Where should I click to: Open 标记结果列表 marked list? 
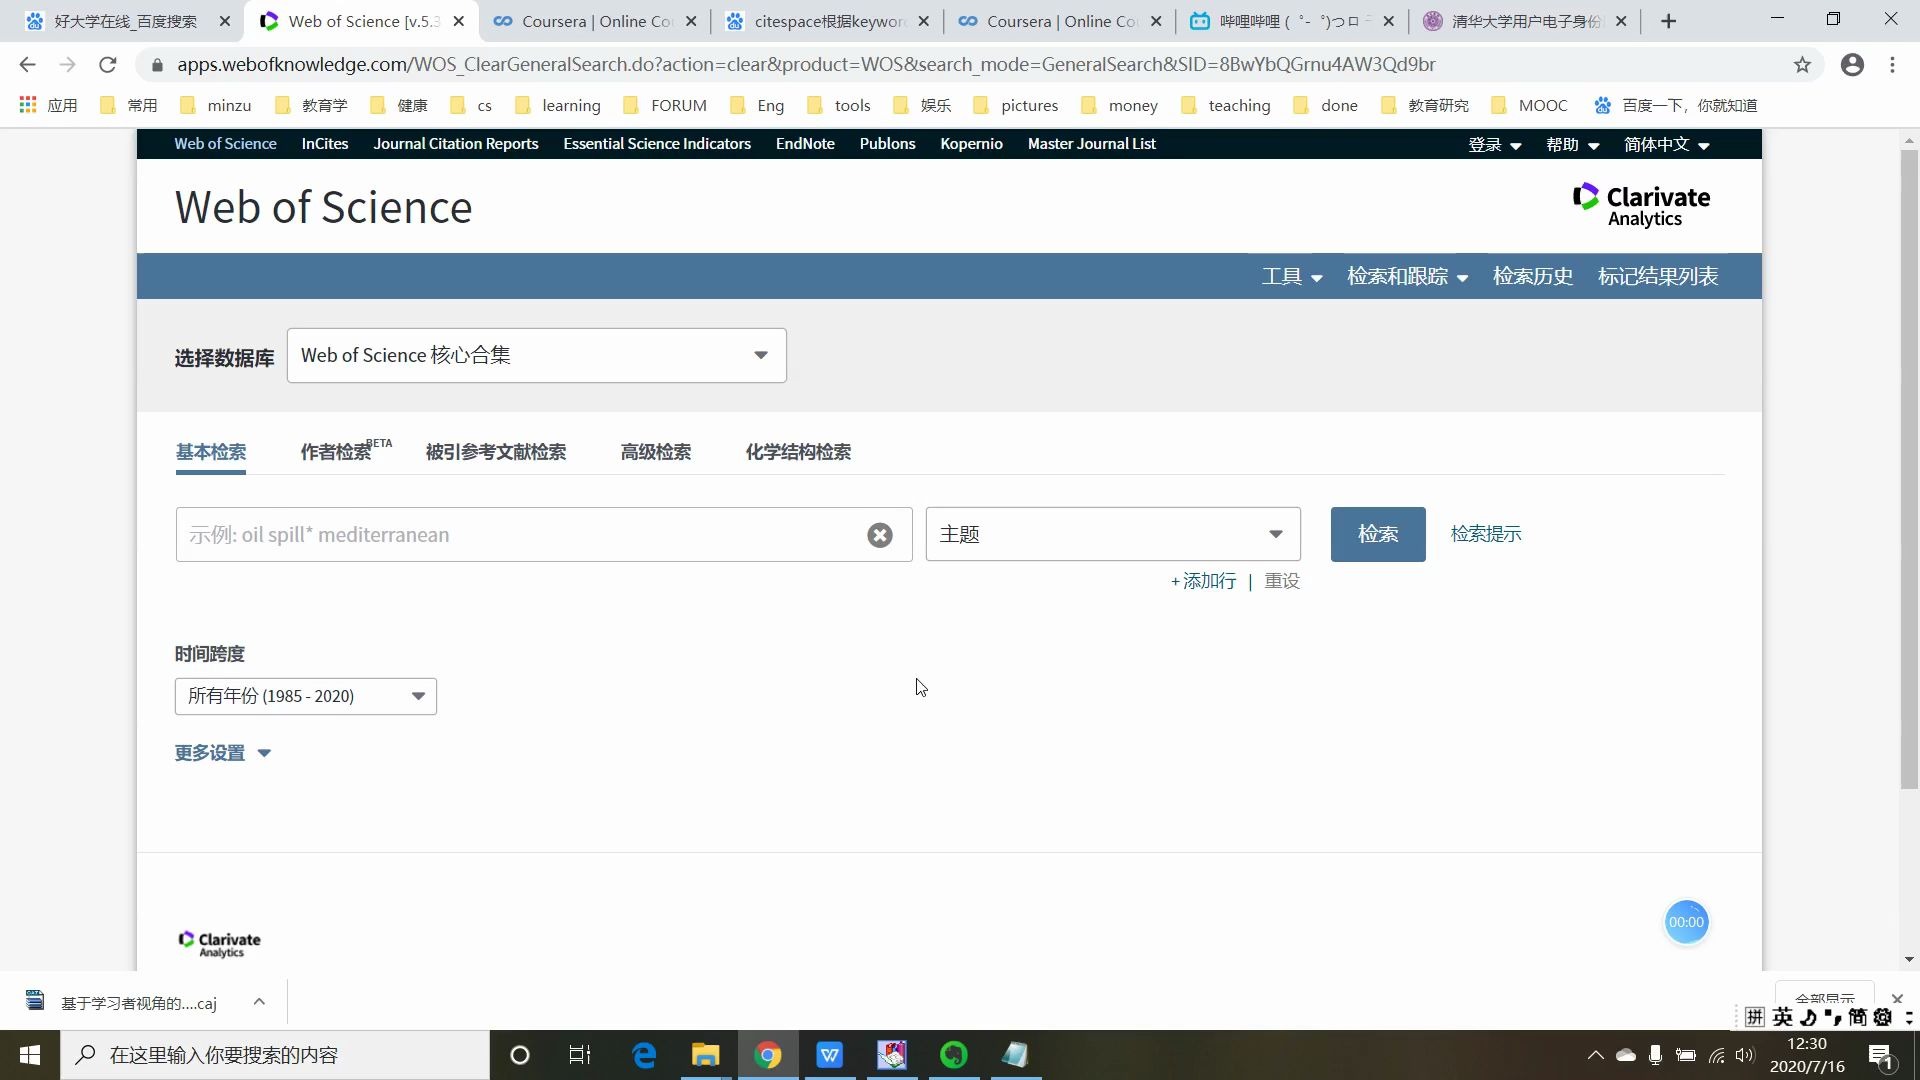point(1658,276)
